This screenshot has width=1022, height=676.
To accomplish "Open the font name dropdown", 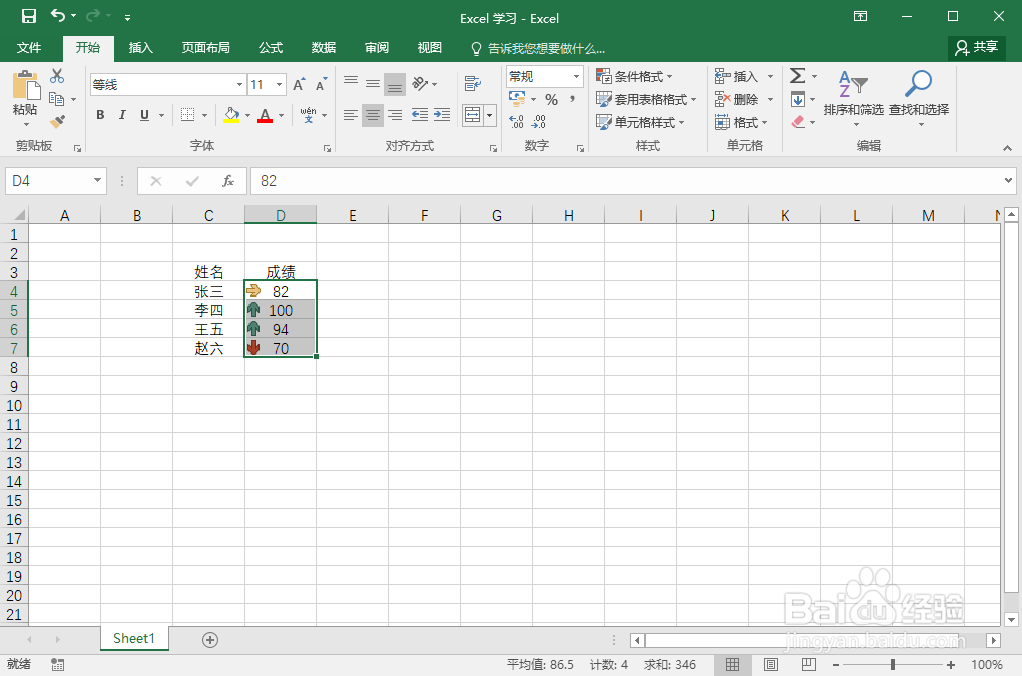I will coord(239,84).
